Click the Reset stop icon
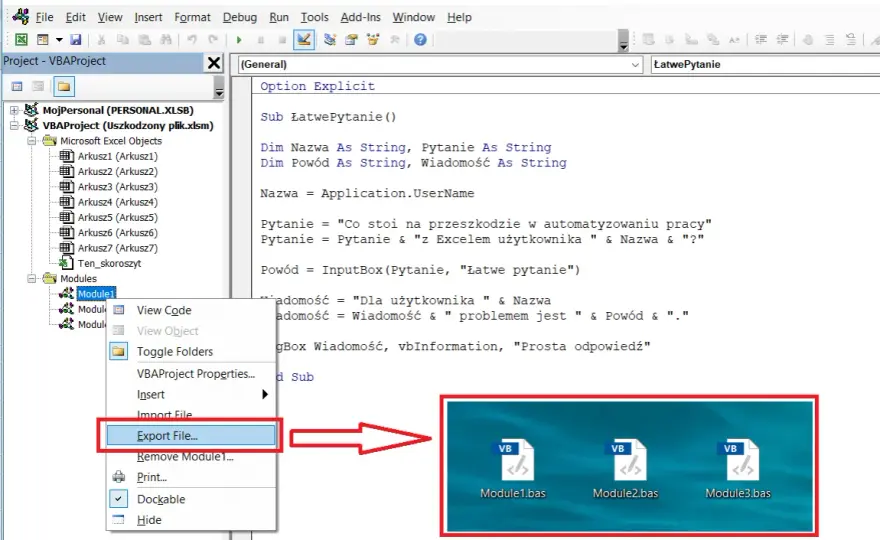Viewport: 880px width, 540px height. click(282, 39)
